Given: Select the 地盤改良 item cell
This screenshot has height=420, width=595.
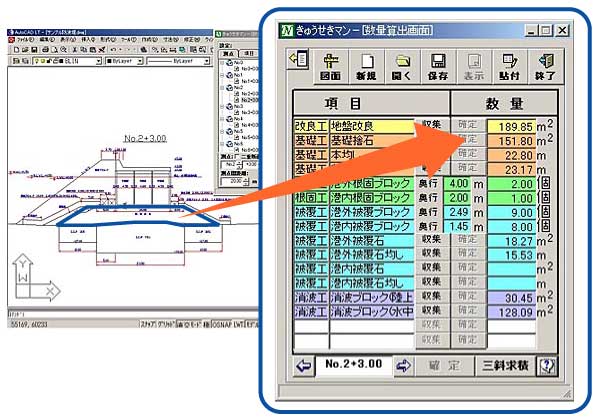Looking at the screenshot, I should [x=372, y=126].
